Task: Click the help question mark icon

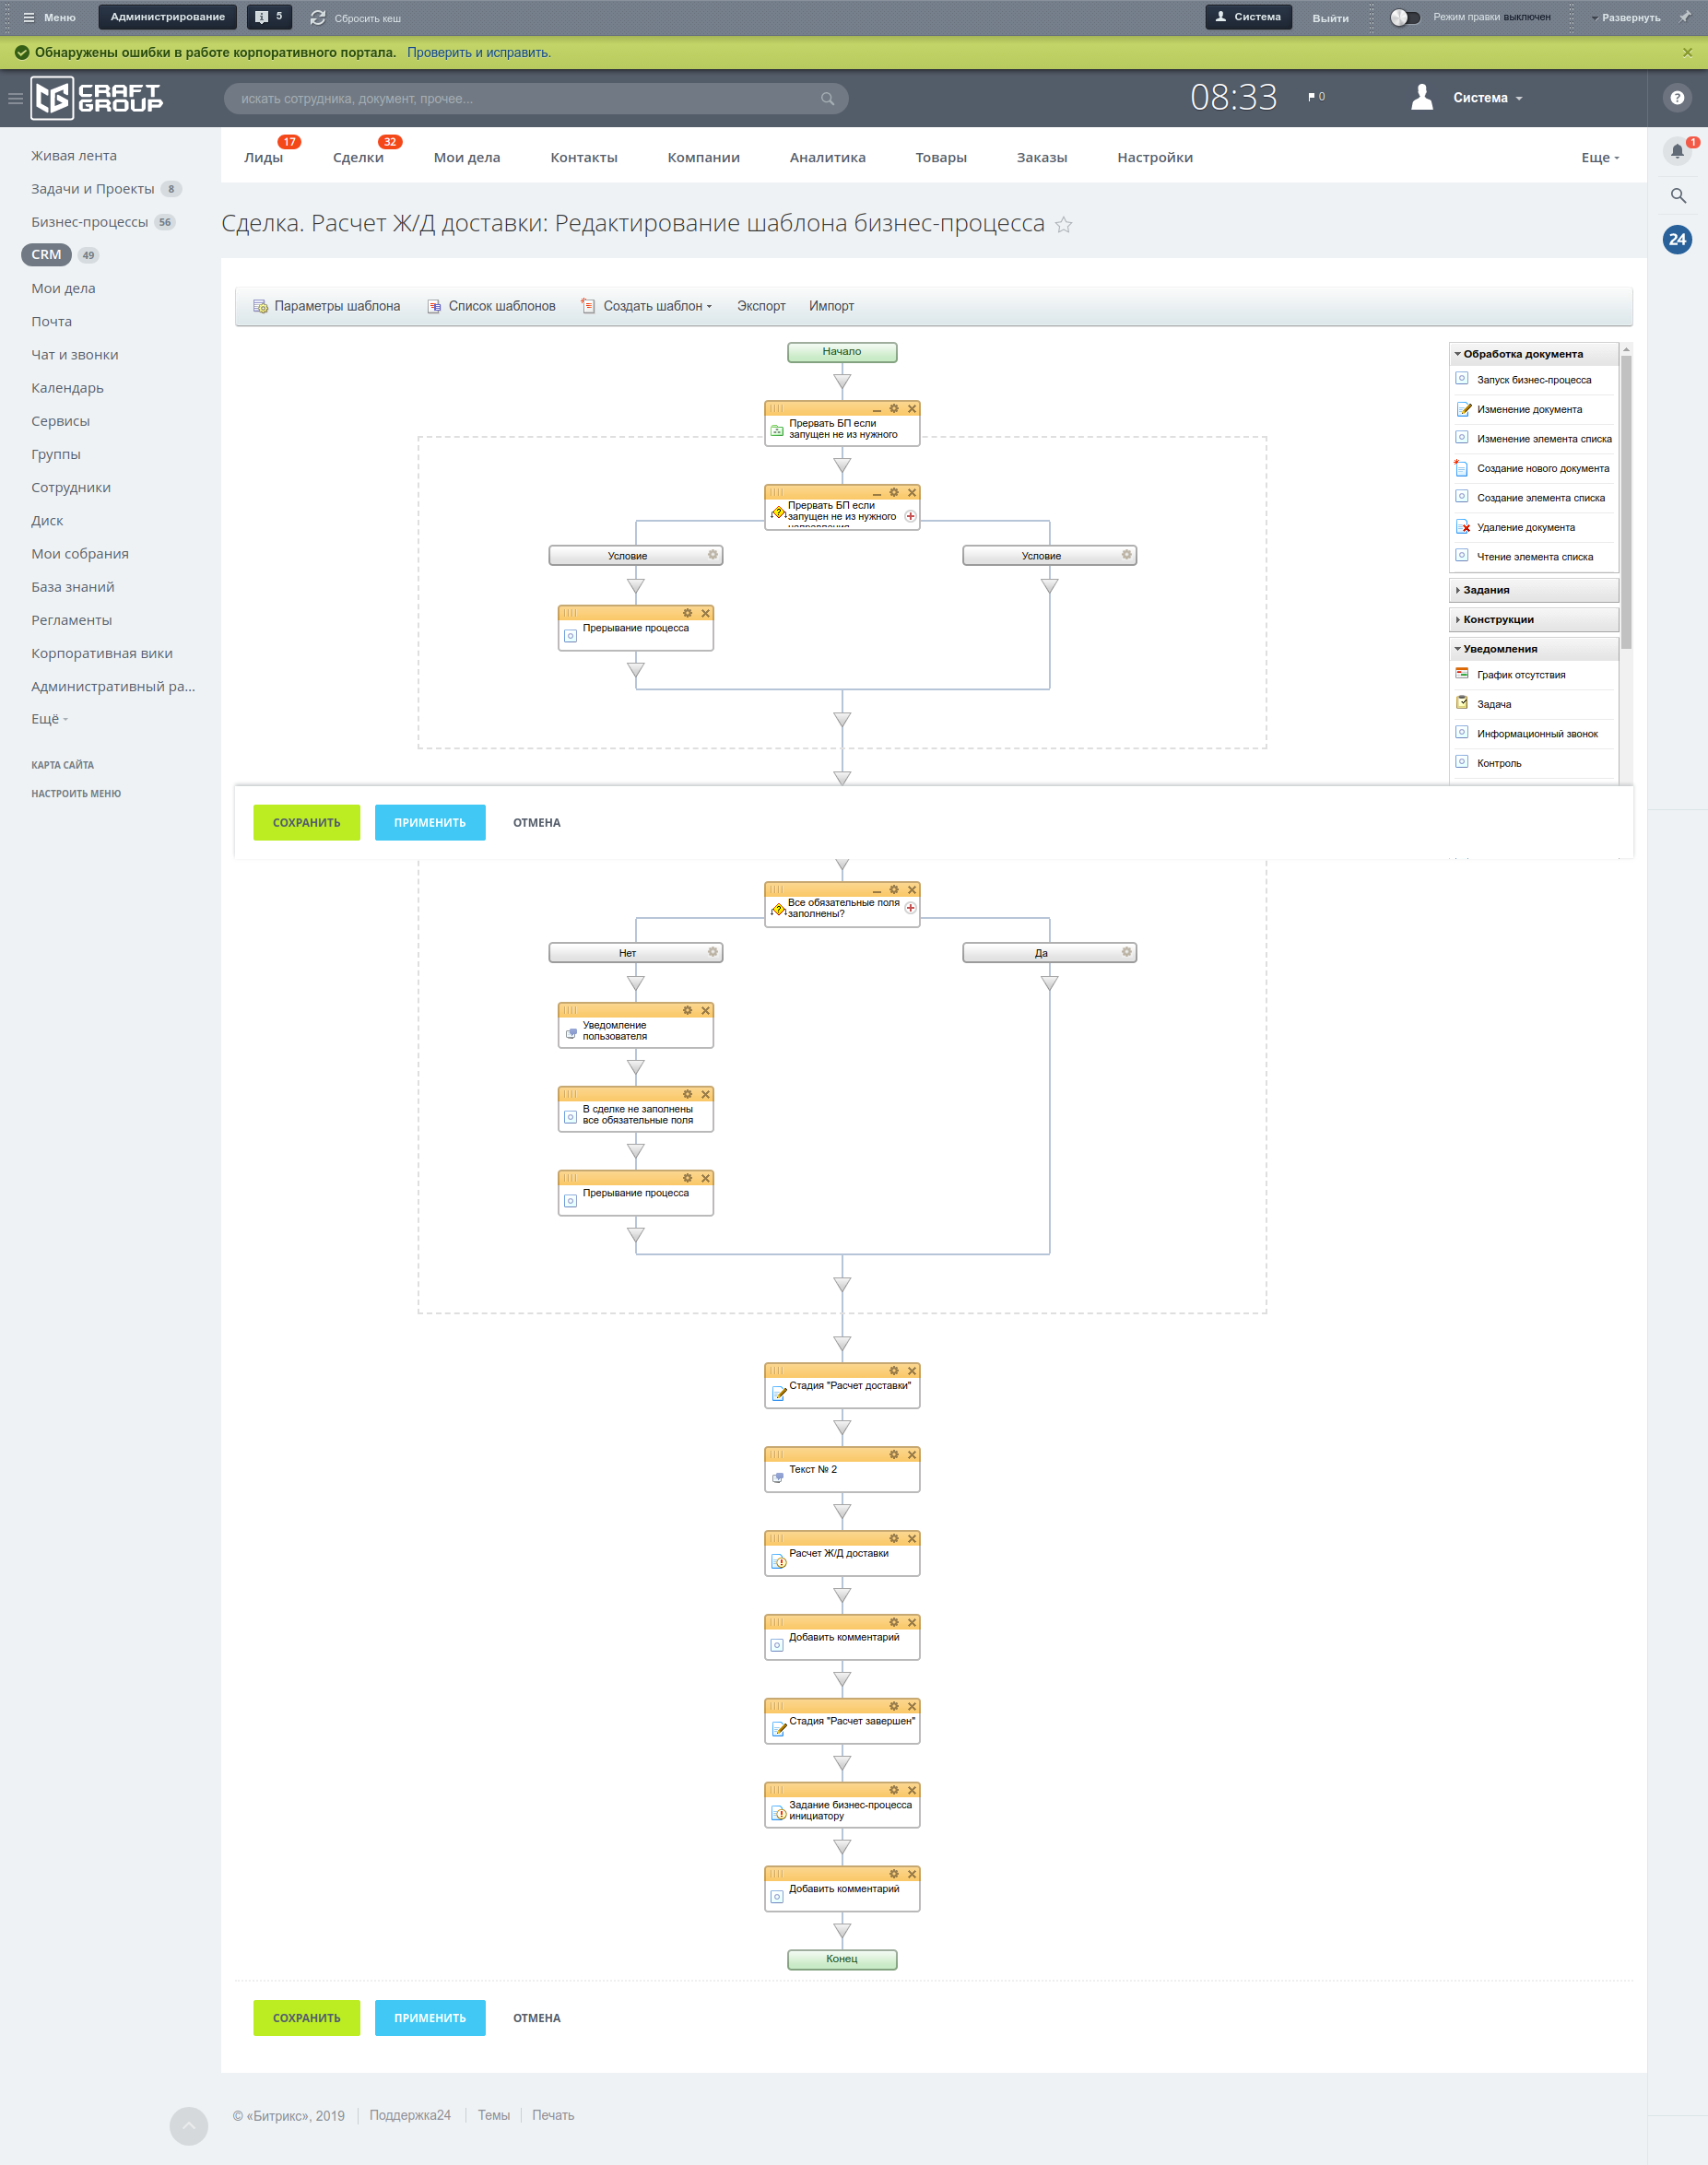Action: (1677, 98)
